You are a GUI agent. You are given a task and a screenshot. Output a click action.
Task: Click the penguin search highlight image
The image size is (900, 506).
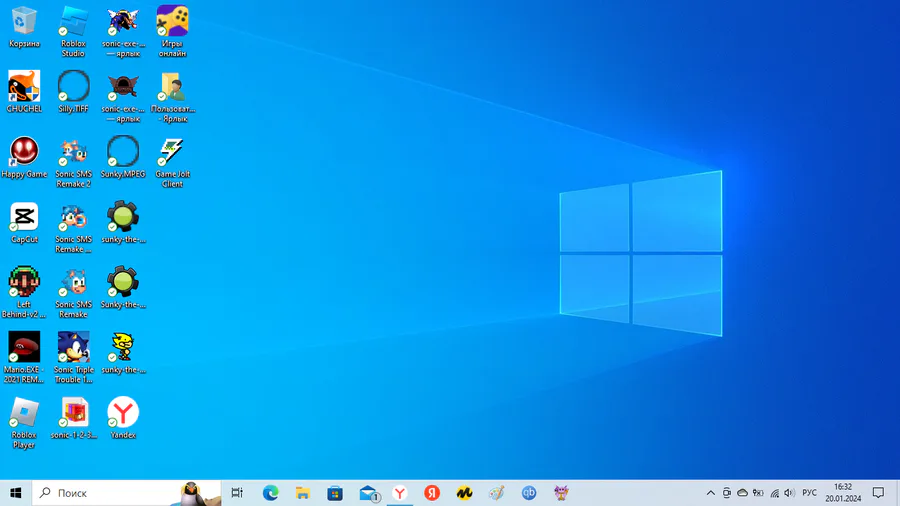198,493
